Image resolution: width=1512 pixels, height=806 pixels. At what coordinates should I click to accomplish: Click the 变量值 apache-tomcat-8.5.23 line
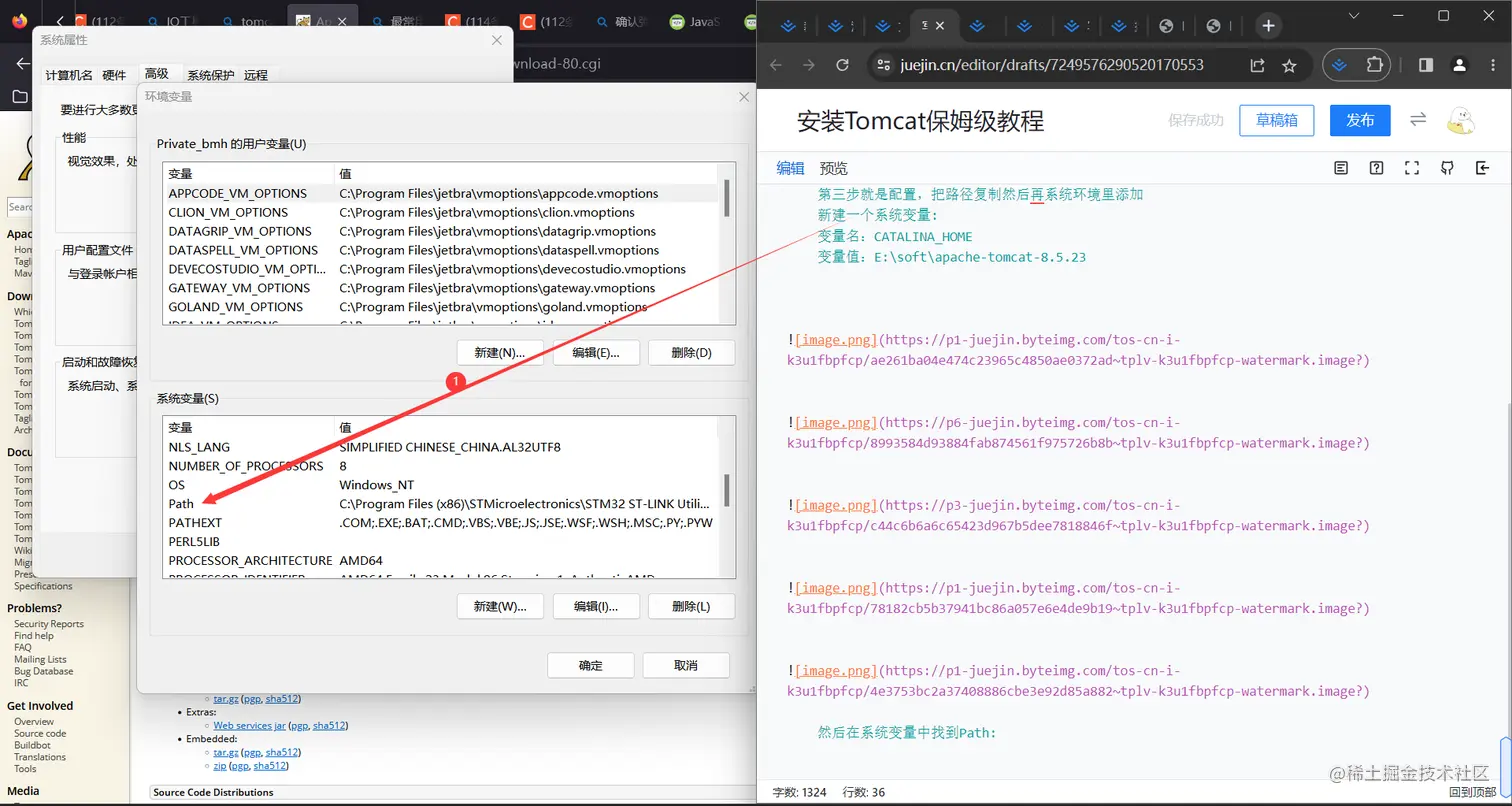click(x=952, y=257)
